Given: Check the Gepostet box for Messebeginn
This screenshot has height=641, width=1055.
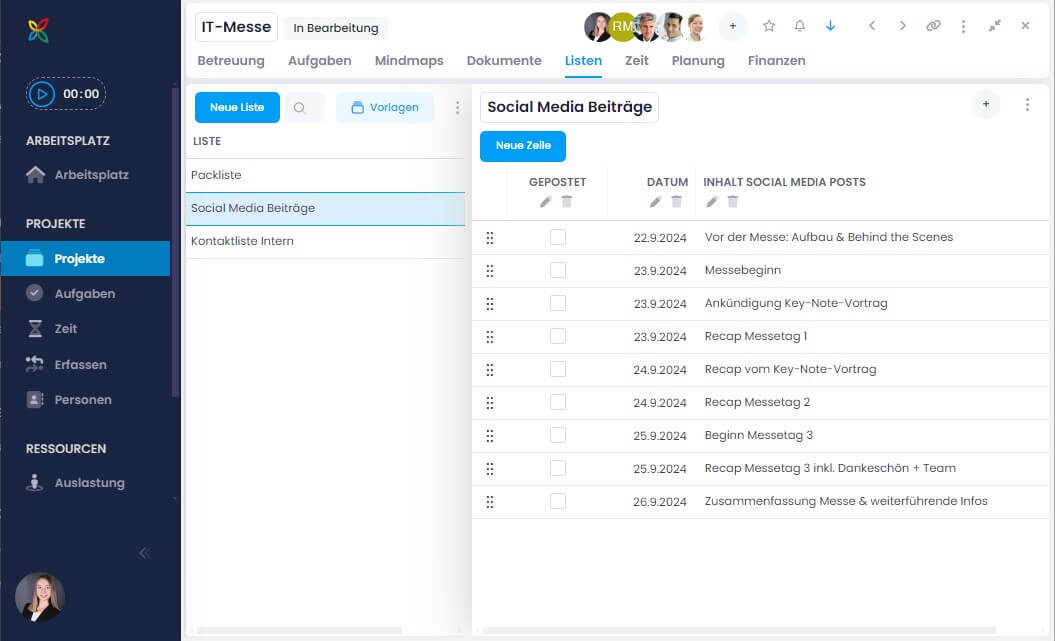Looking at the screenshot, I should click(558, 270).
